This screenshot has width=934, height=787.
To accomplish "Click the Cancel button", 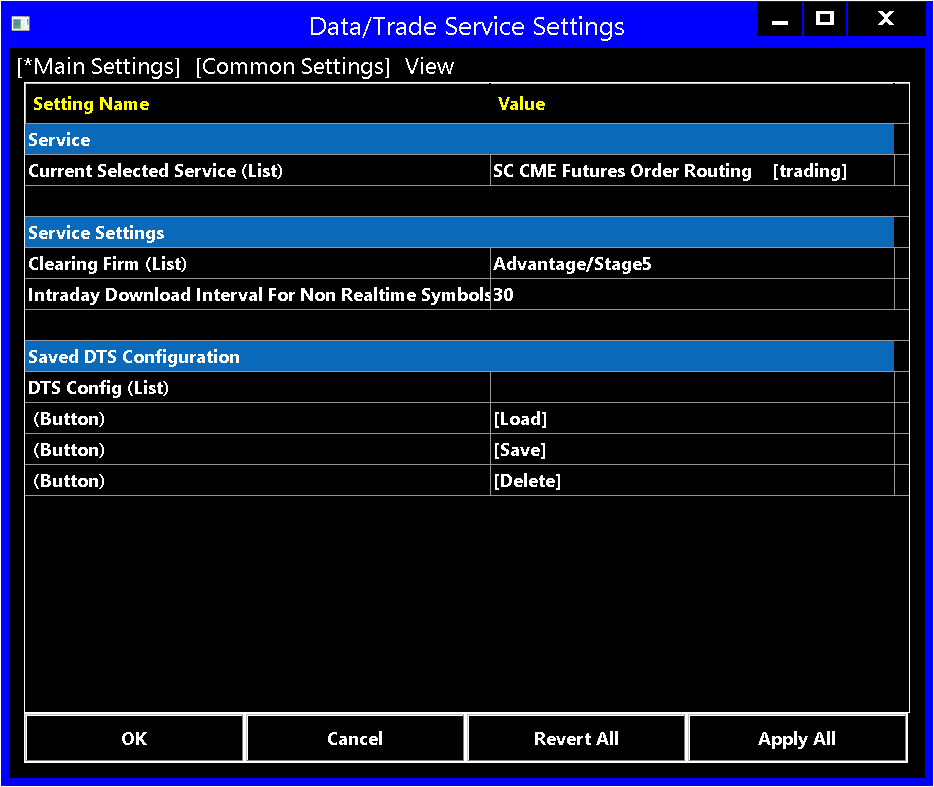I will tap(355, 738).
